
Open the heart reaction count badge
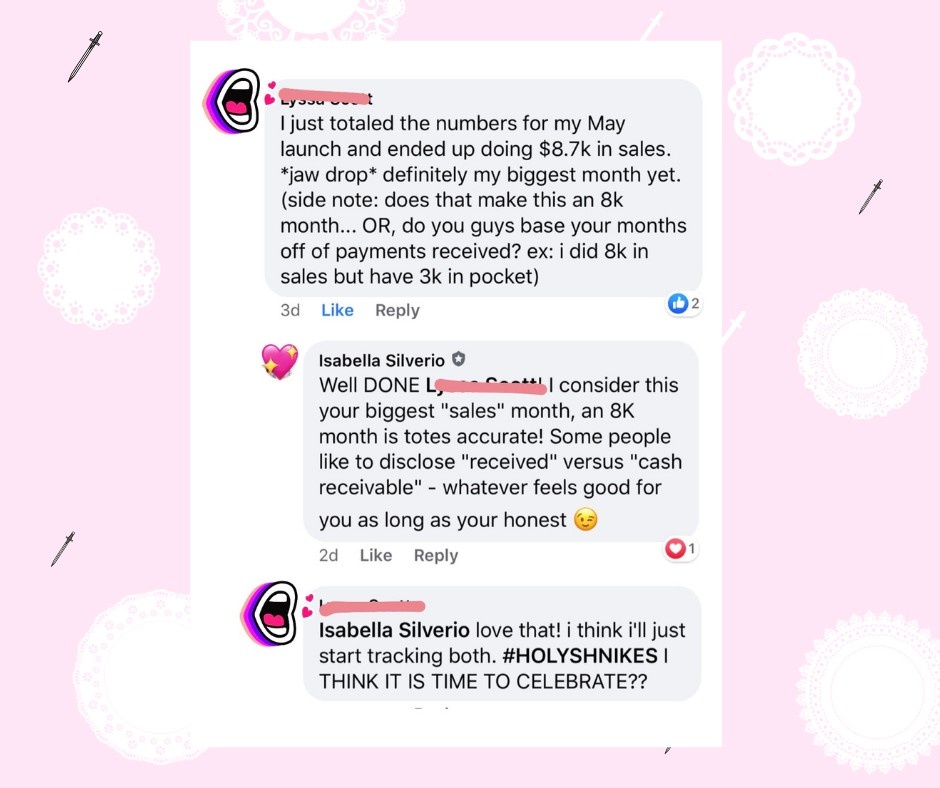coord(681,548)
